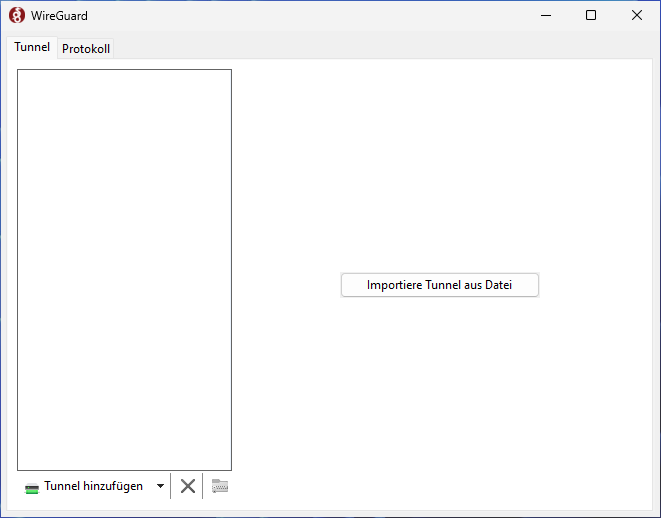Close the WireGuard window
The image size is (661, 518).
[x=637, y=16]
